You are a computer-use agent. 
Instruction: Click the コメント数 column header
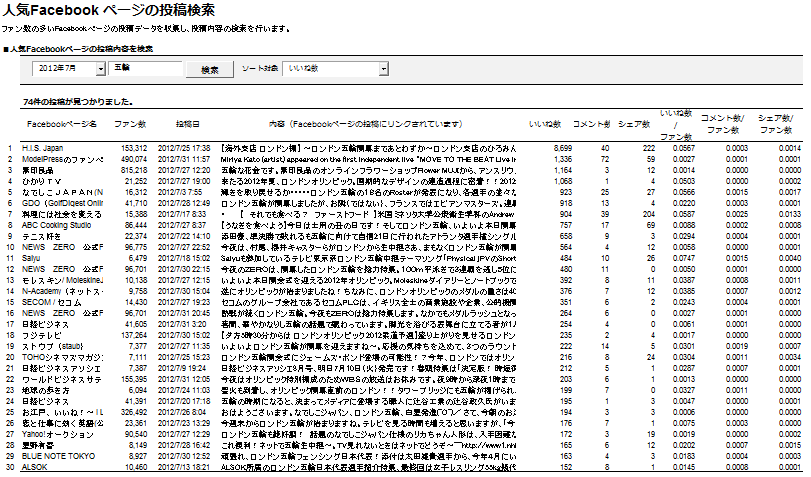pos(591,124)
